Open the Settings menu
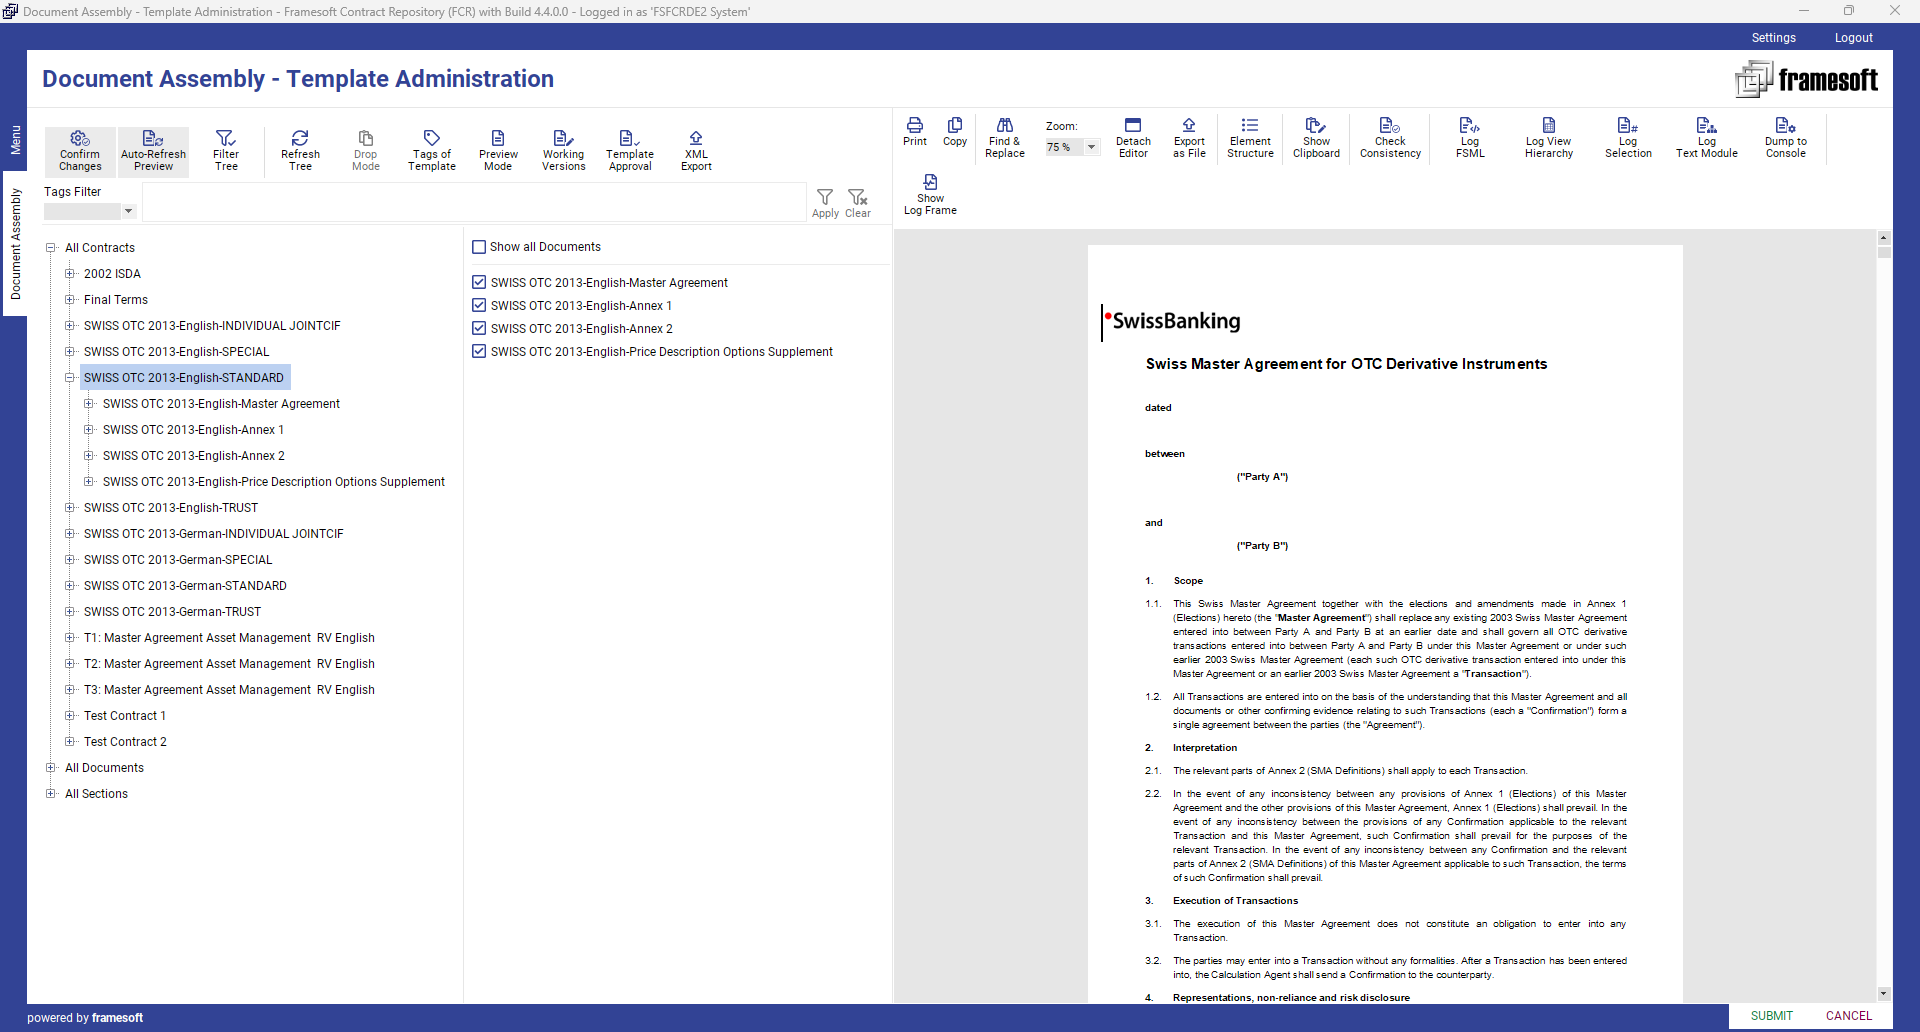Viewport: 1920px width, 1032px height. [1773, 38]
